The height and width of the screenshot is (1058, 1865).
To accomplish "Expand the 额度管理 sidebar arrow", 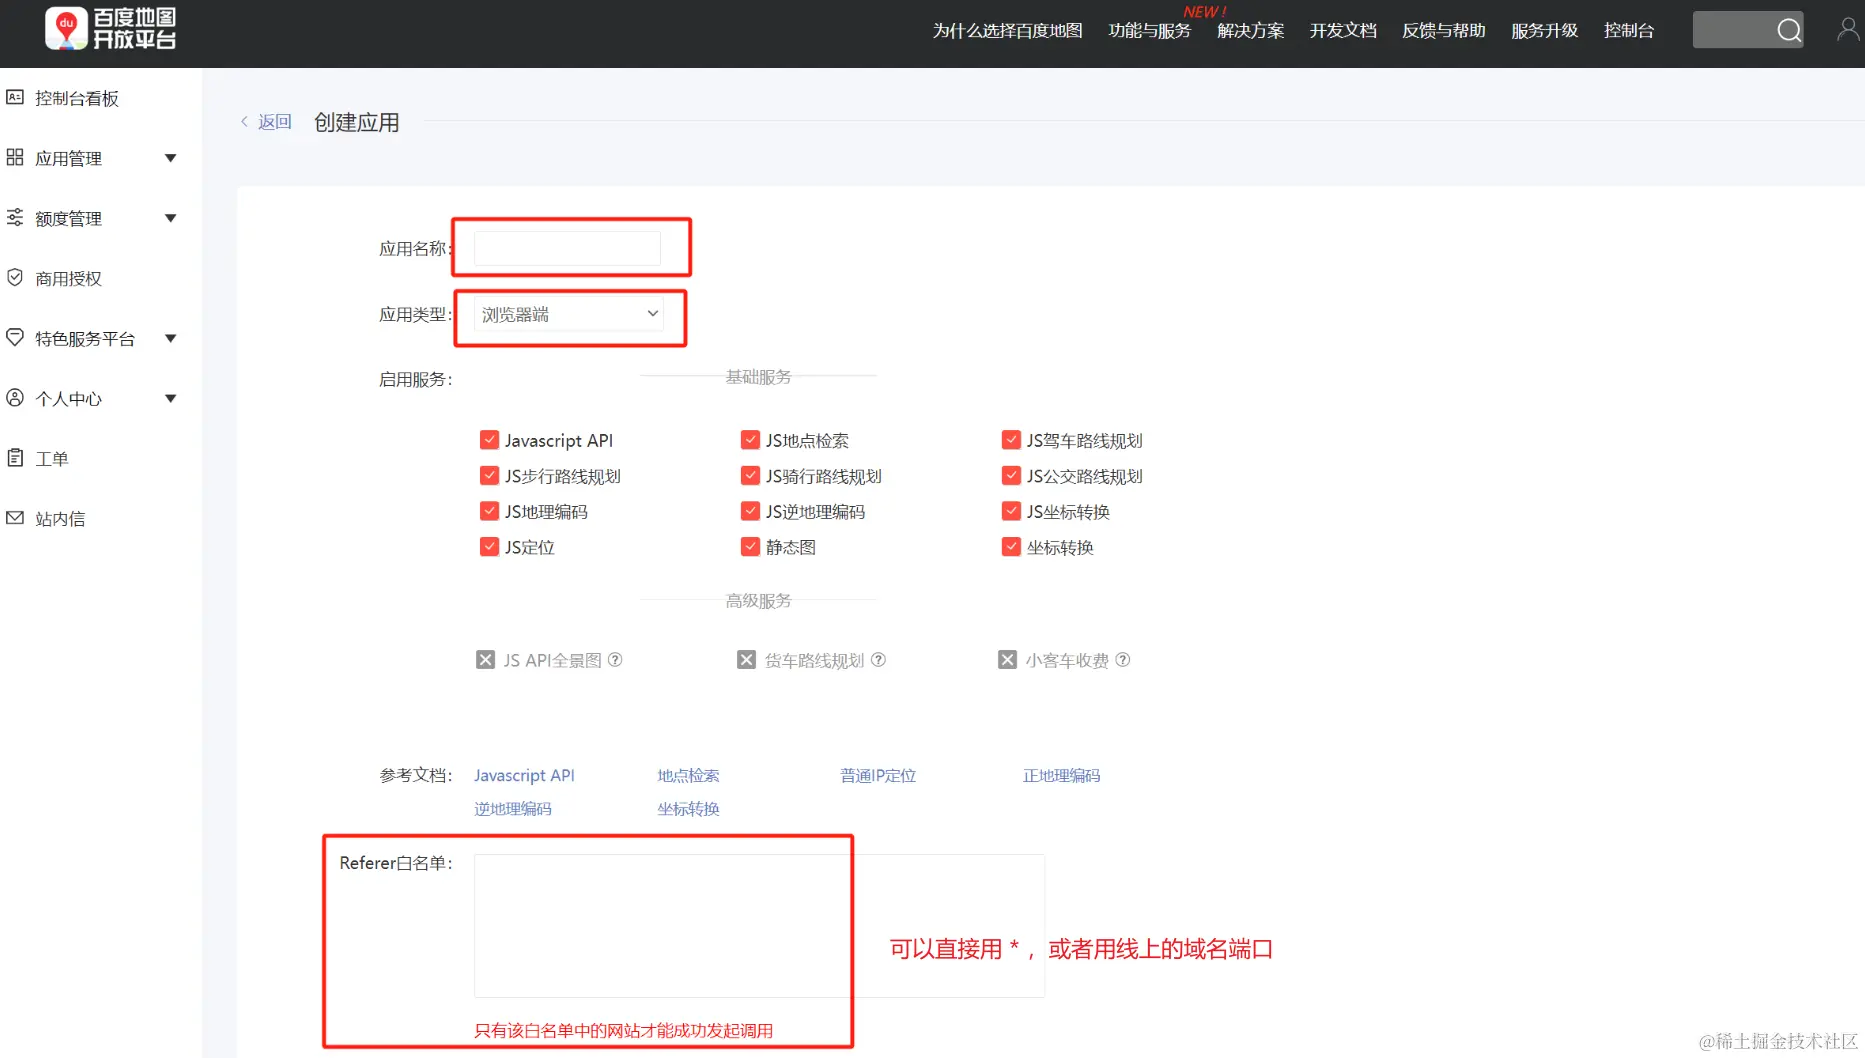I will (171, 218).
